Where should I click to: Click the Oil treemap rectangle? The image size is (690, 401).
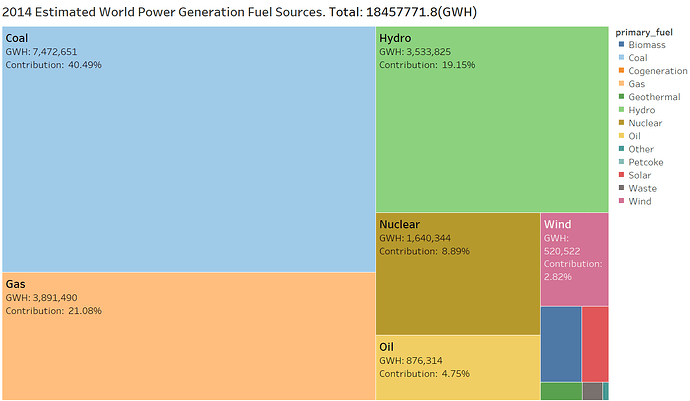pyautogui.click(x=458, y=368)
